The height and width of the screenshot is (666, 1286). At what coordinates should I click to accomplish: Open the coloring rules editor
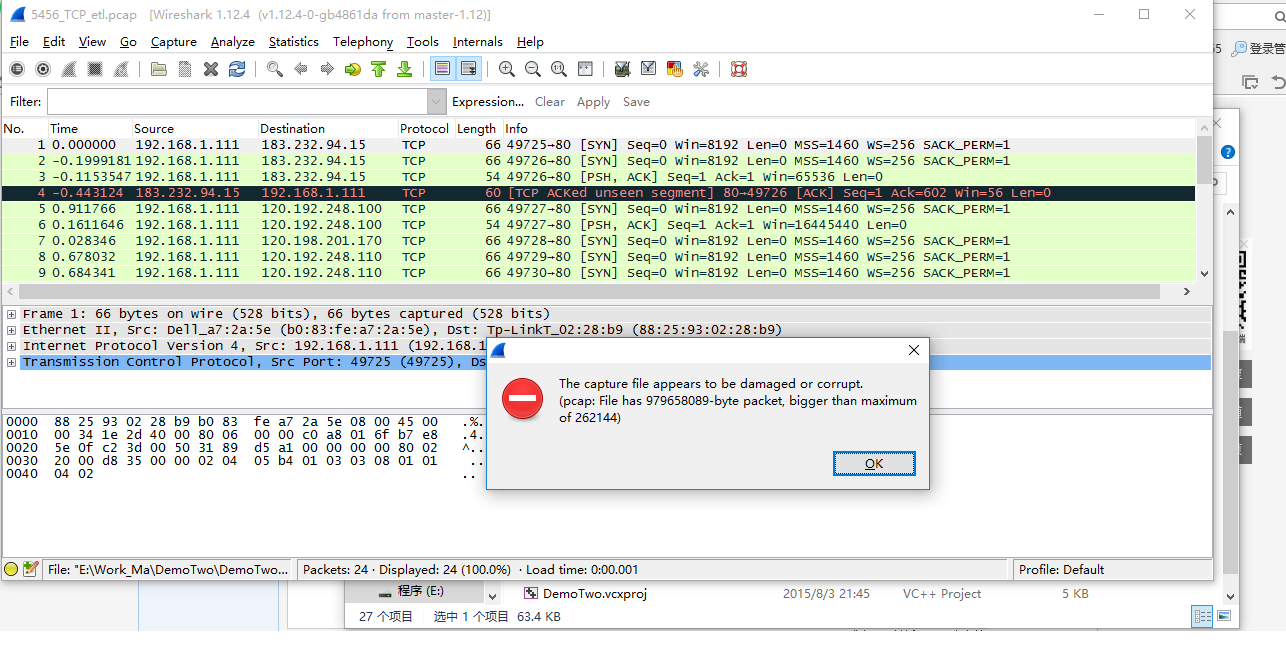[675, 69]
